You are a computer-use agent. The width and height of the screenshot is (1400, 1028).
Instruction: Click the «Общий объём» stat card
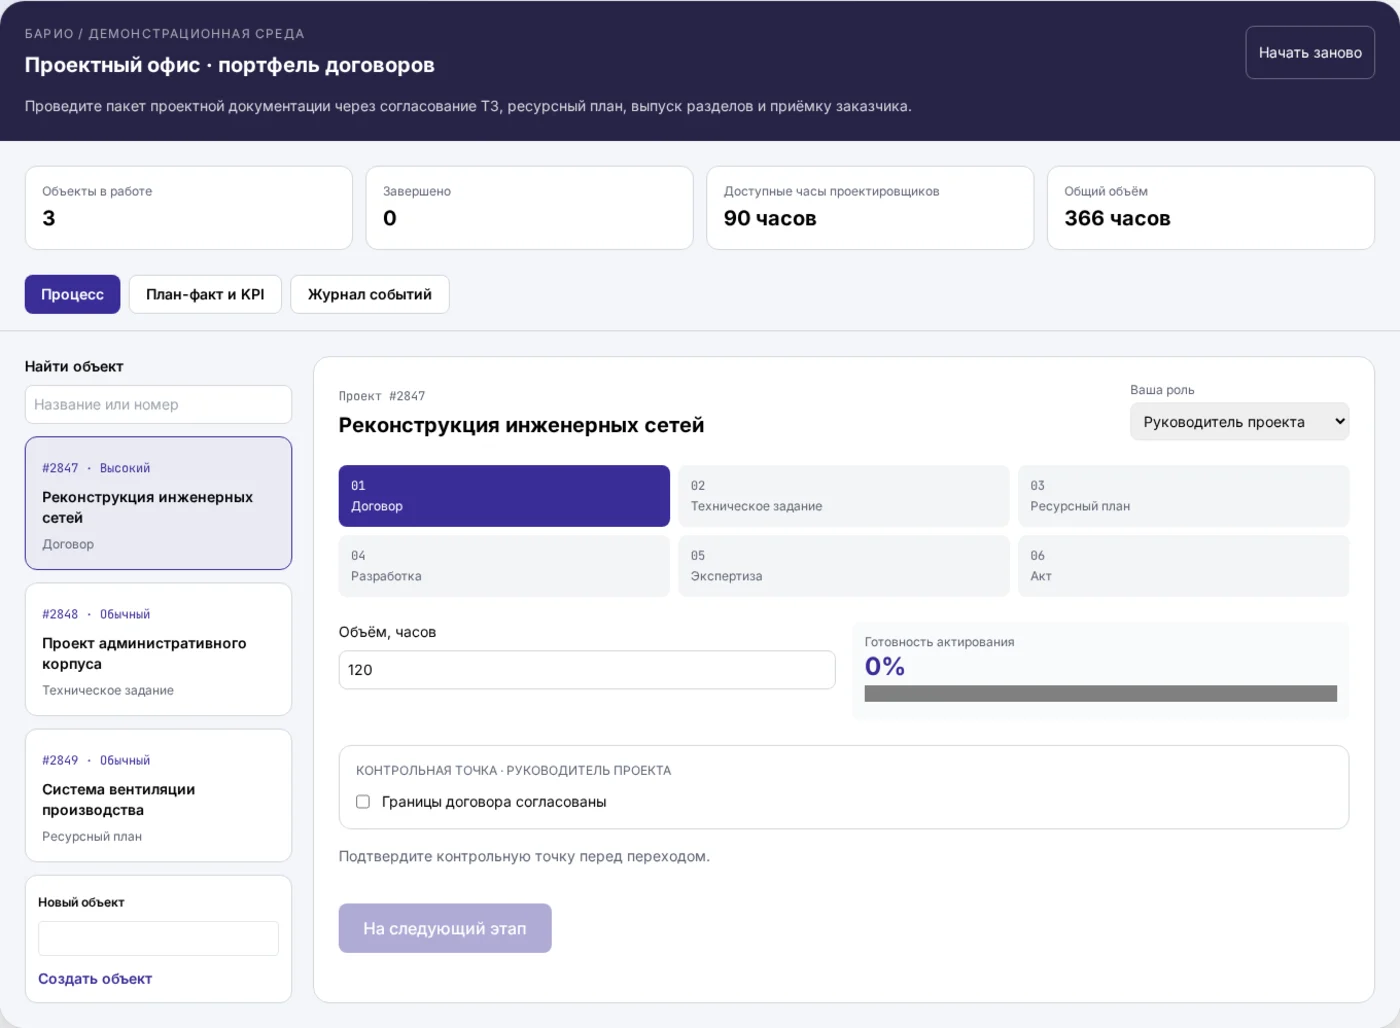[x=1211, y=208]
